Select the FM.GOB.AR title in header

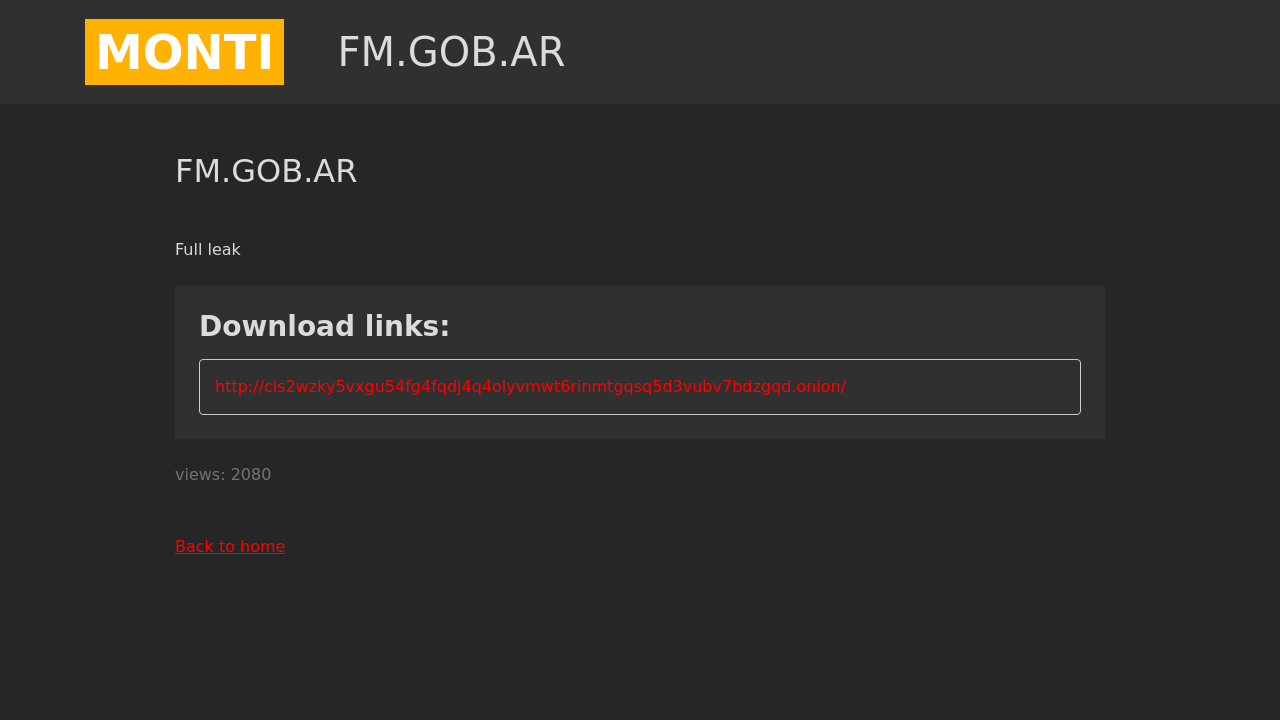click(x=451, y=52)
